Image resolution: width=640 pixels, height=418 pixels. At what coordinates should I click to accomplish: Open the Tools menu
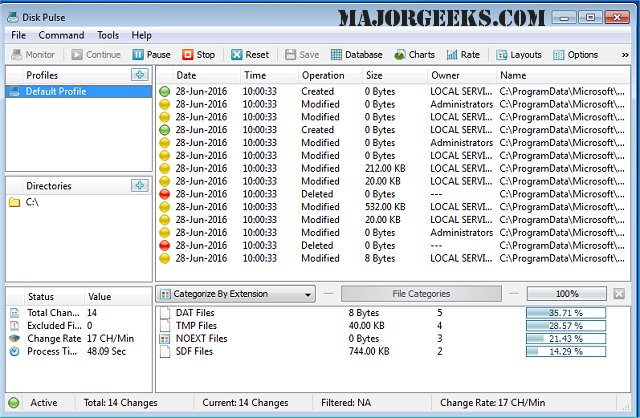[x=108, y=35]
